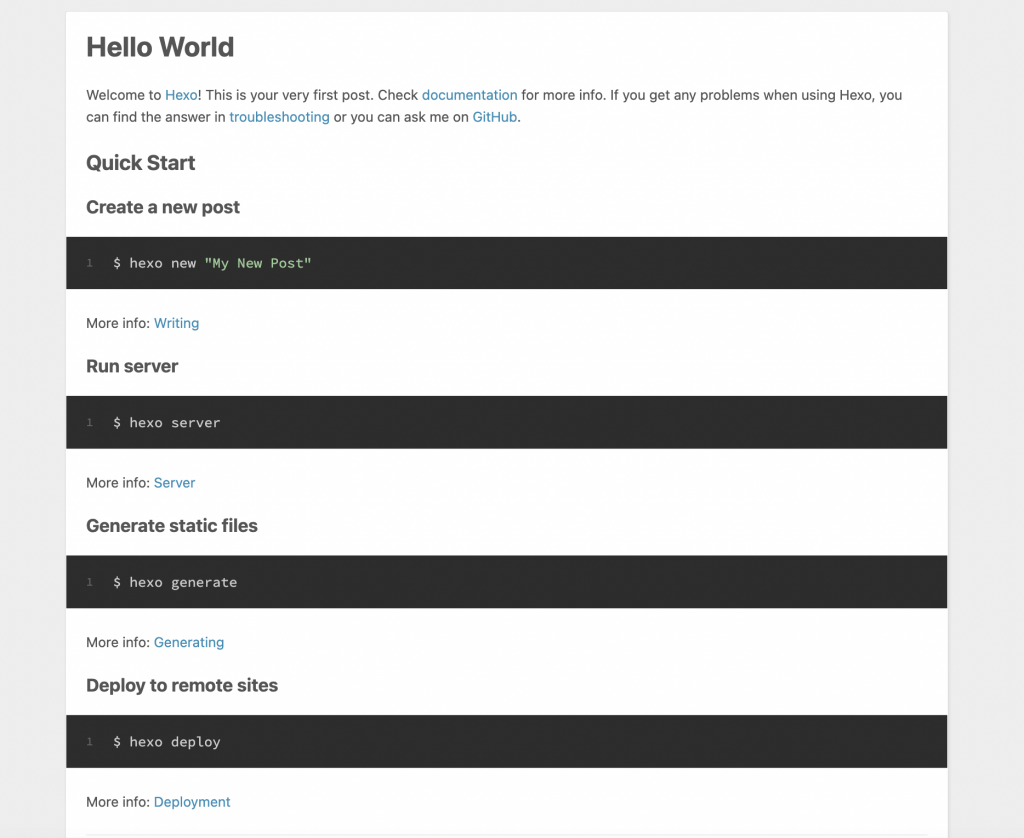Go to the Deployment more info link

[x=192, y=802]
